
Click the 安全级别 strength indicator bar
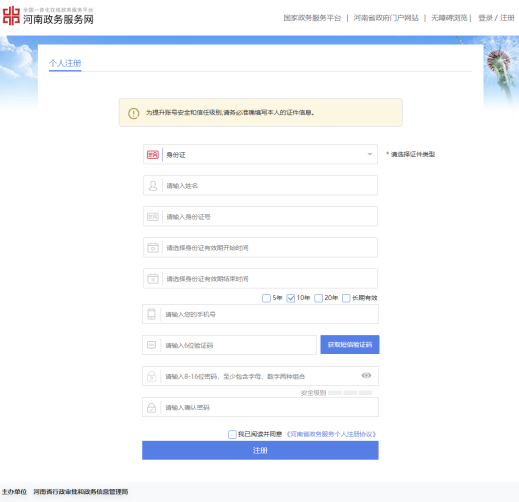pyautogui.click(x=350, y=393)
